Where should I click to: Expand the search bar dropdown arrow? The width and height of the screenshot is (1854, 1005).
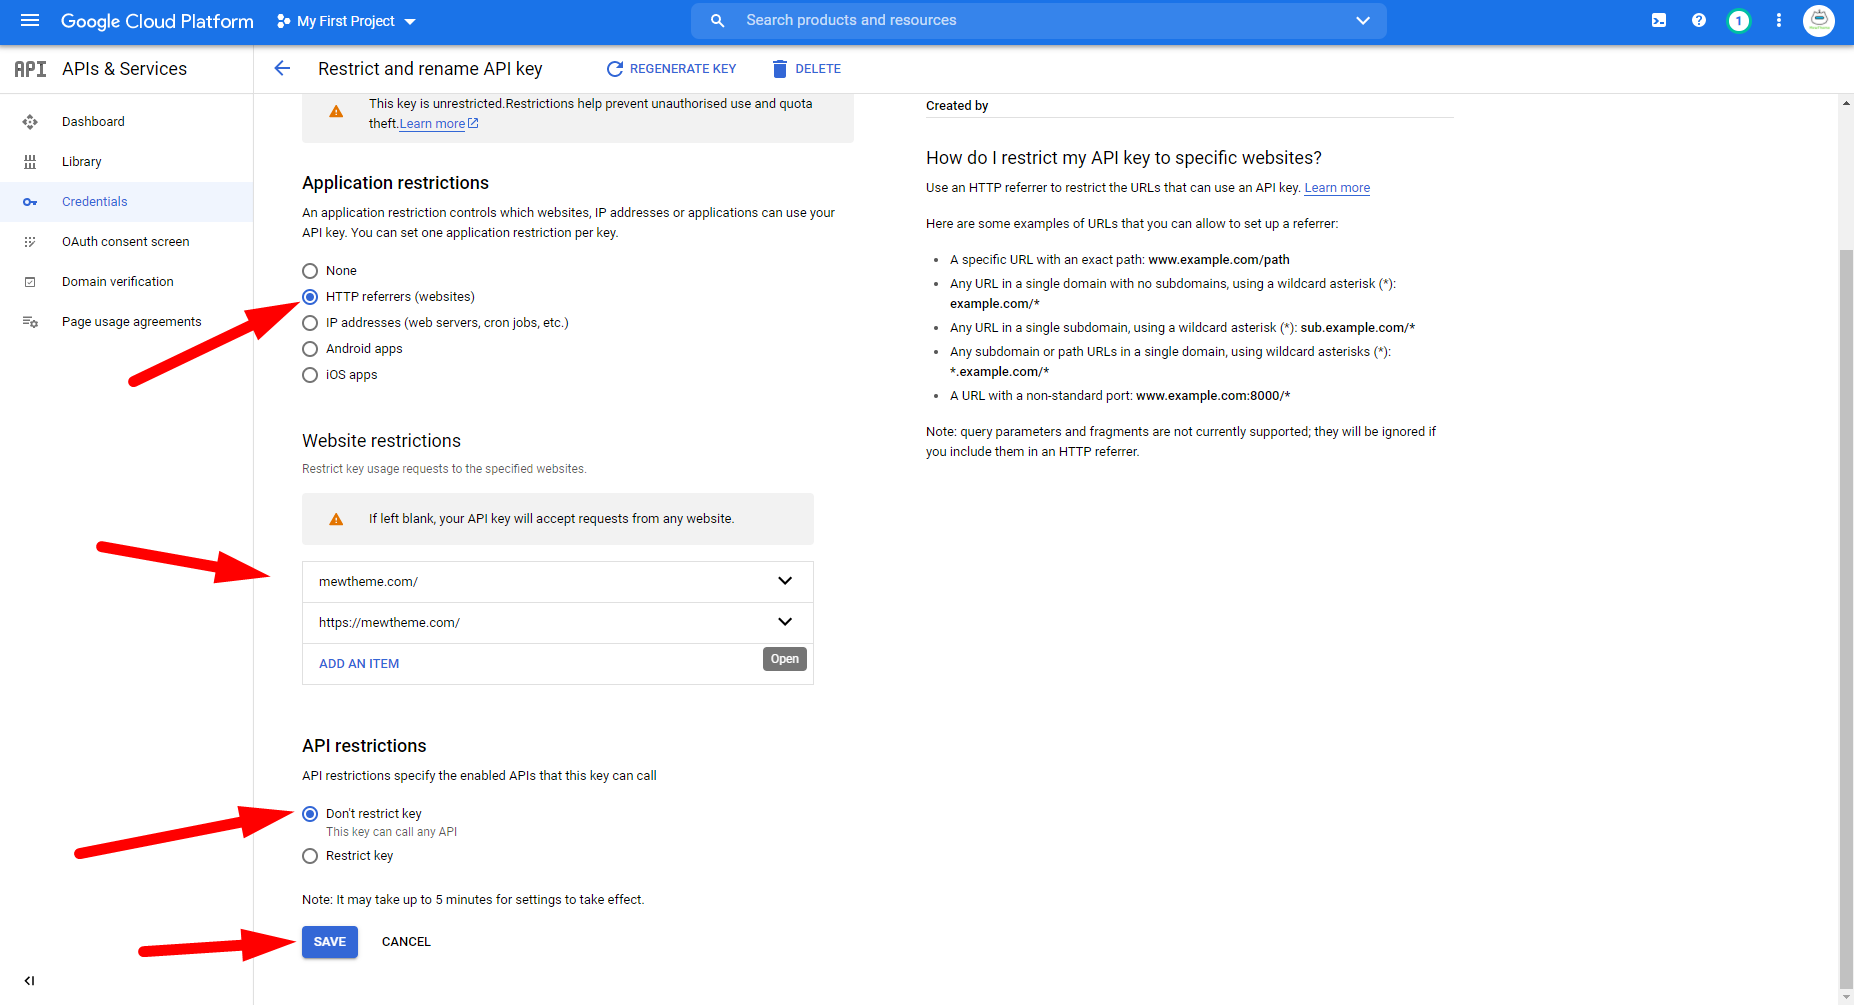click(1363, 21)
